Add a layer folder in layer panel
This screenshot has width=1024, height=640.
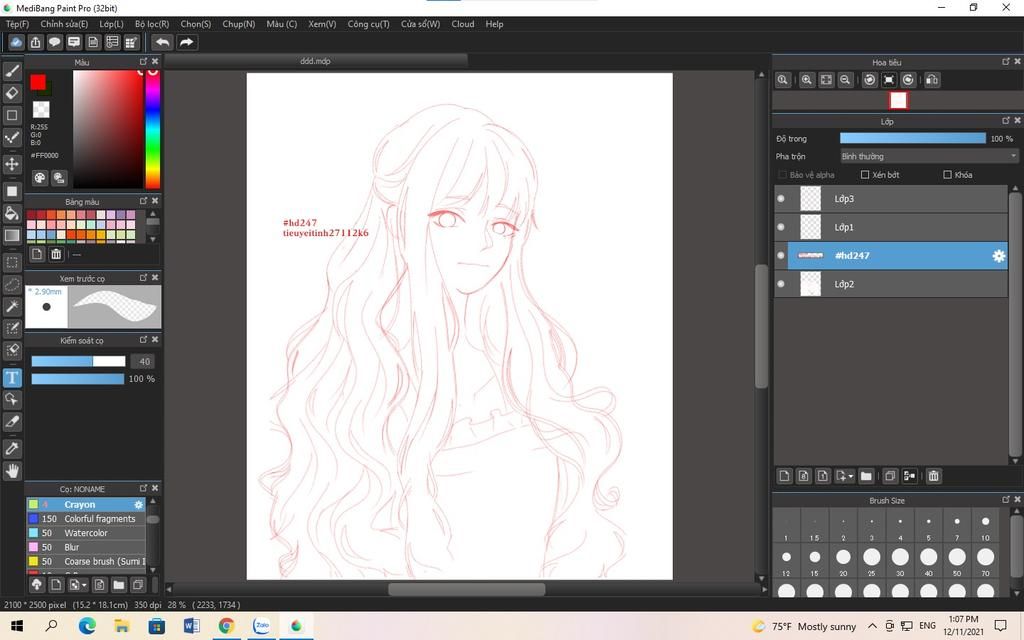(866, 476)
